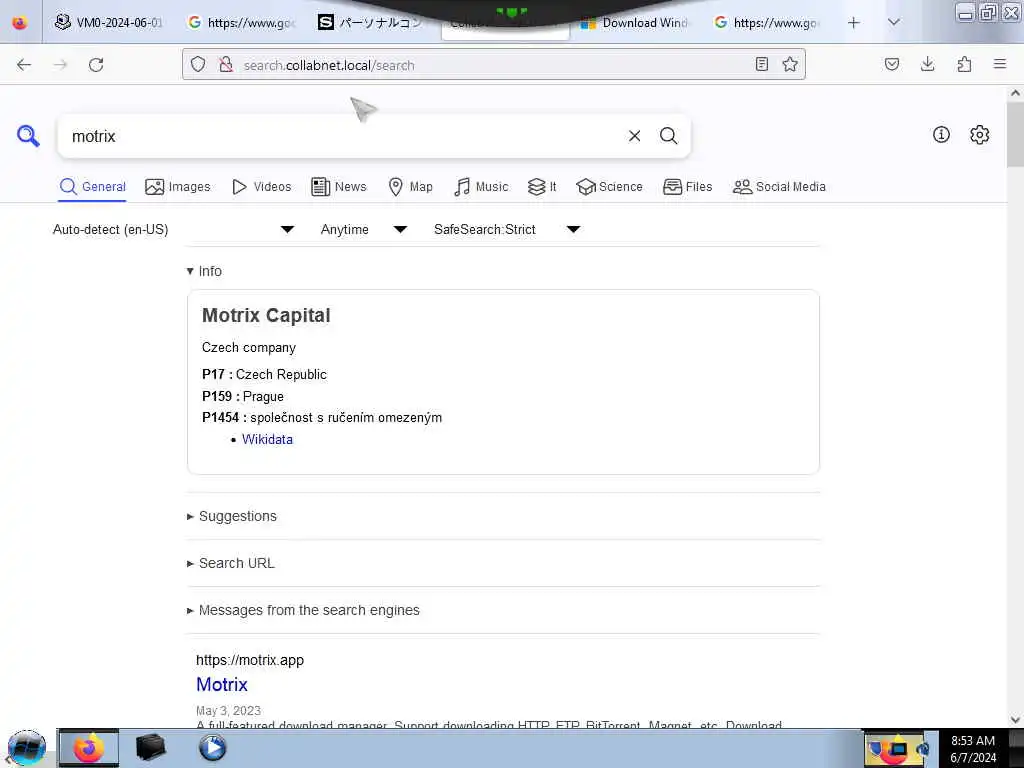Expand the Suggestions section
Screen dimensions: 1024x768
pyautogui.click(x=232, y=516)
